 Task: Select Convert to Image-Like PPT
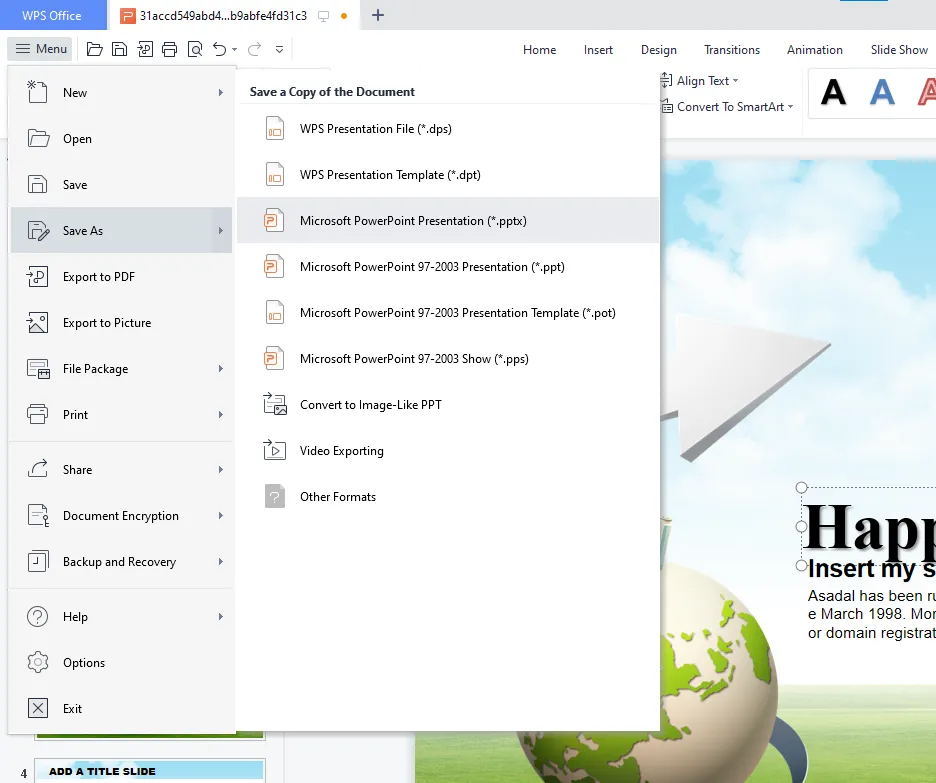[370, 405]
